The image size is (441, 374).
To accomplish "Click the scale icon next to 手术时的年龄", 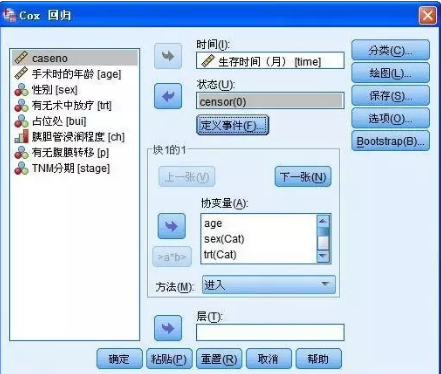I will [x=21, y=73].
